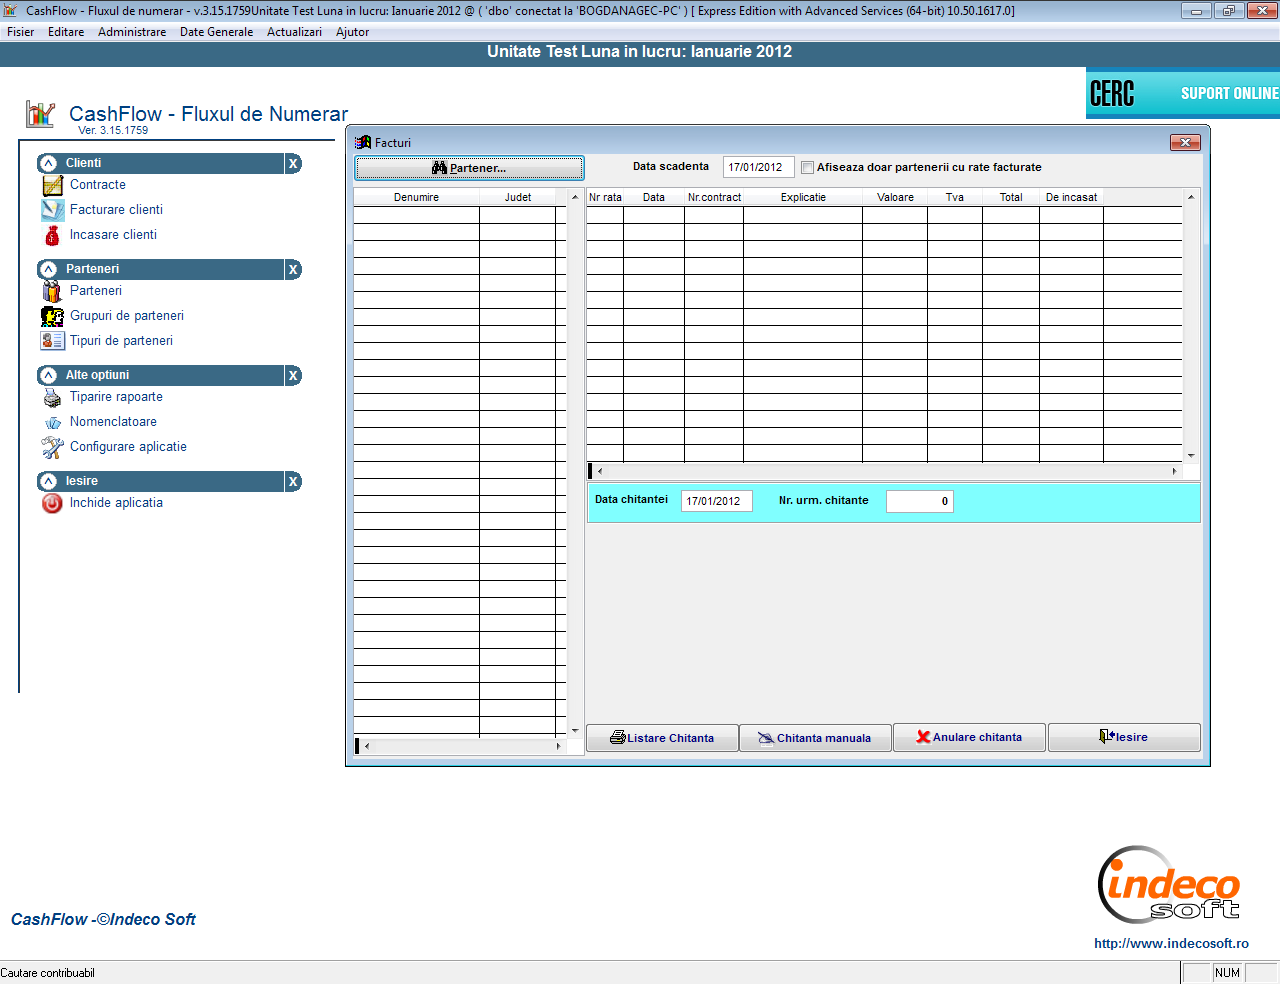Click the Contracte icon in sidebar
Image resolution: width=1280 pixels, height=984 pixels.
click(x=52, y=185)
